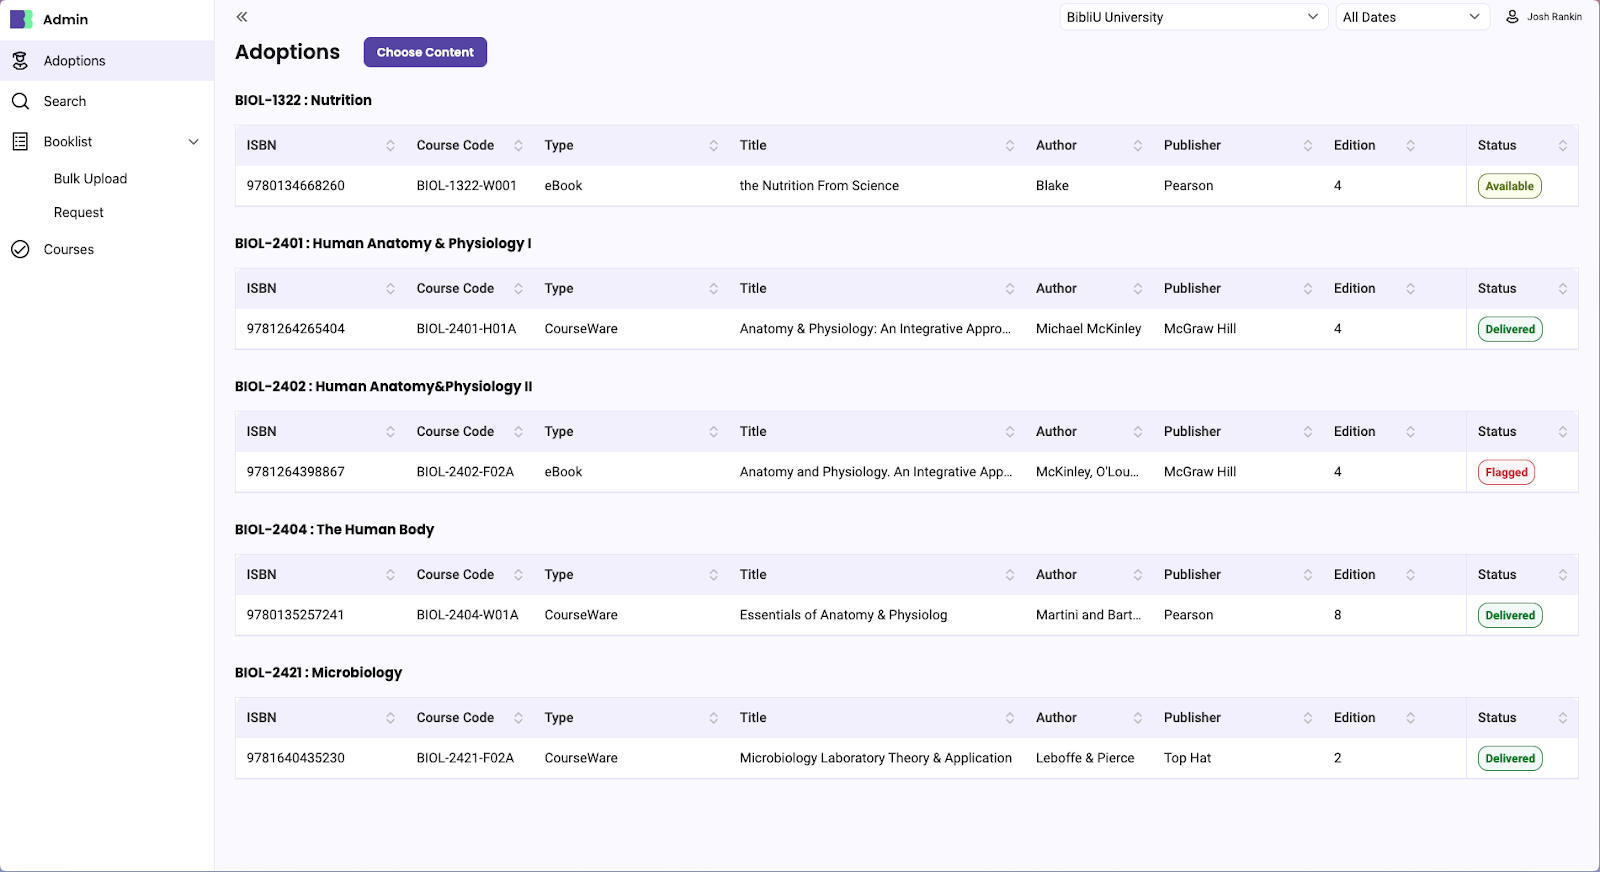Click the Search magnifier icon in sidebar
This screenshot has height=872, width=1600.
[x=20, y=101]
